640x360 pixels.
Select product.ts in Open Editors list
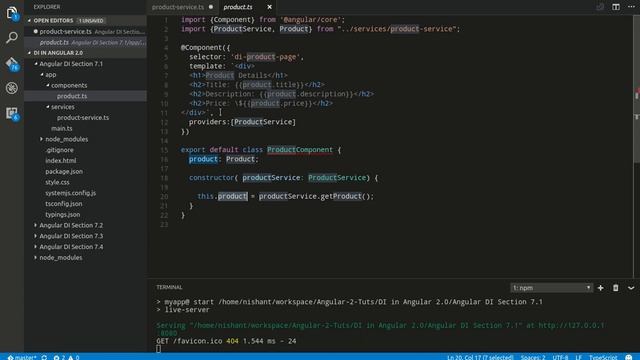click(x=85, y=42)
